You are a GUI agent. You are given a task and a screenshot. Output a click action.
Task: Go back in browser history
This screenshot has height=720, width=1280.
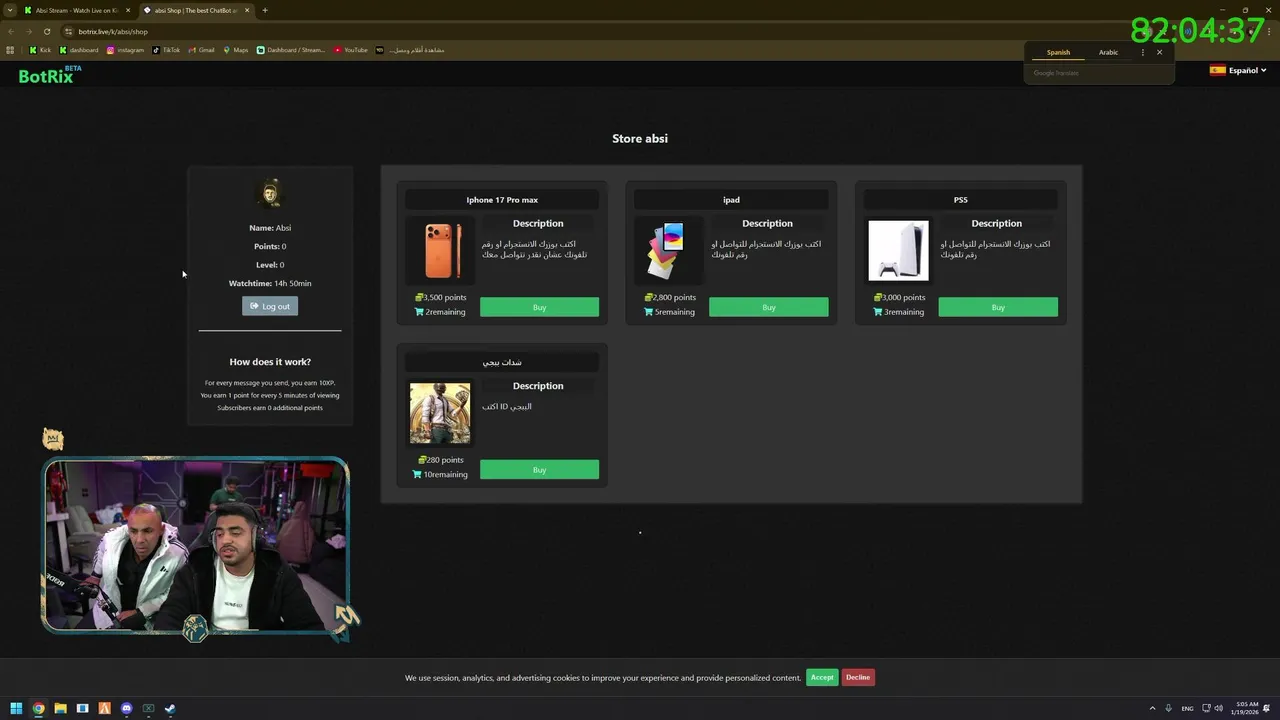coord(11,31)
